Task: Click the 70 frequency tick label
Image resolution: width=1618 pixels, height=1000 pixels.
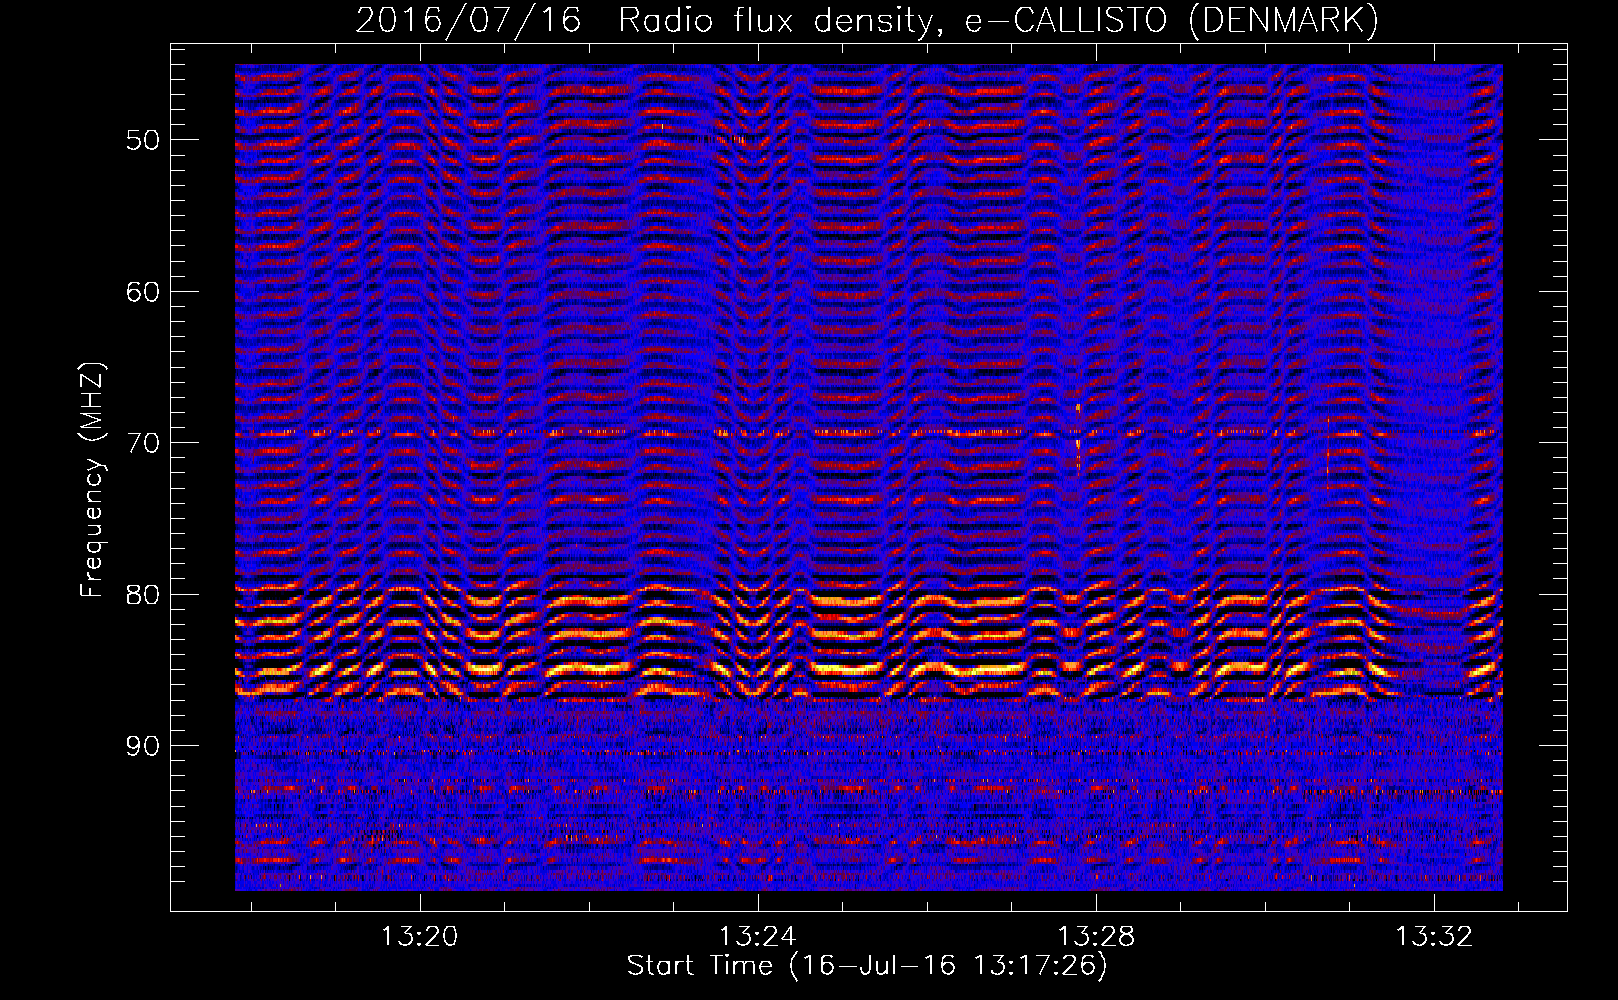Action: (x=142, y=443)
